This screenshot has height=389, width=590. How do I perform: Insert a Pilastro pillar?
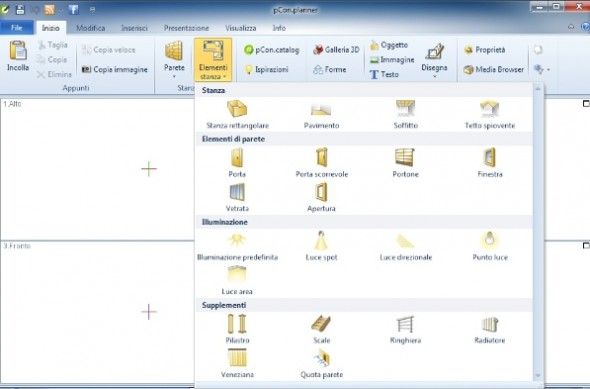[x=237, y=329]
